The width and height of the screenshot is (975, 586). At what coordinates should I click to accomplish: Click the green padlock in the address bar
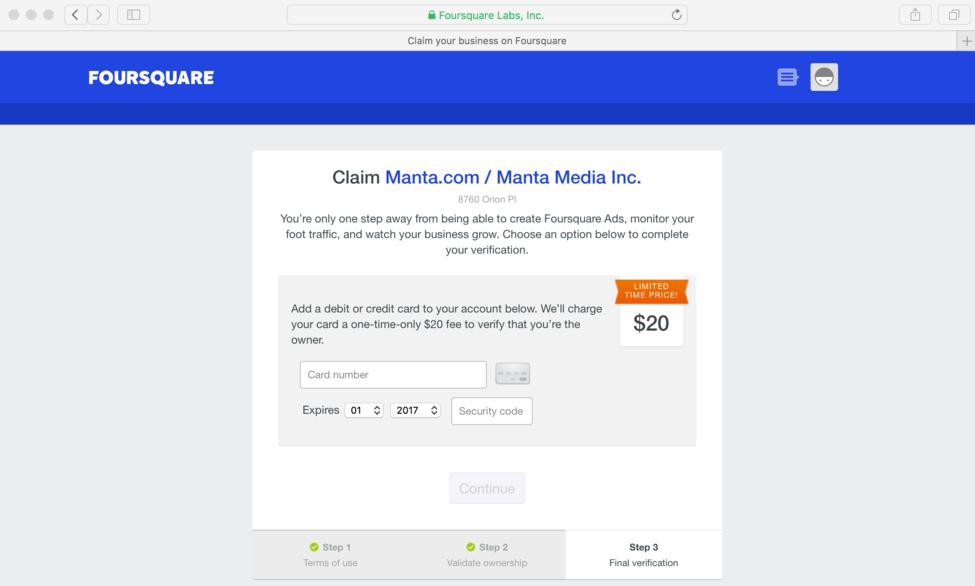[x=432, y=15]
